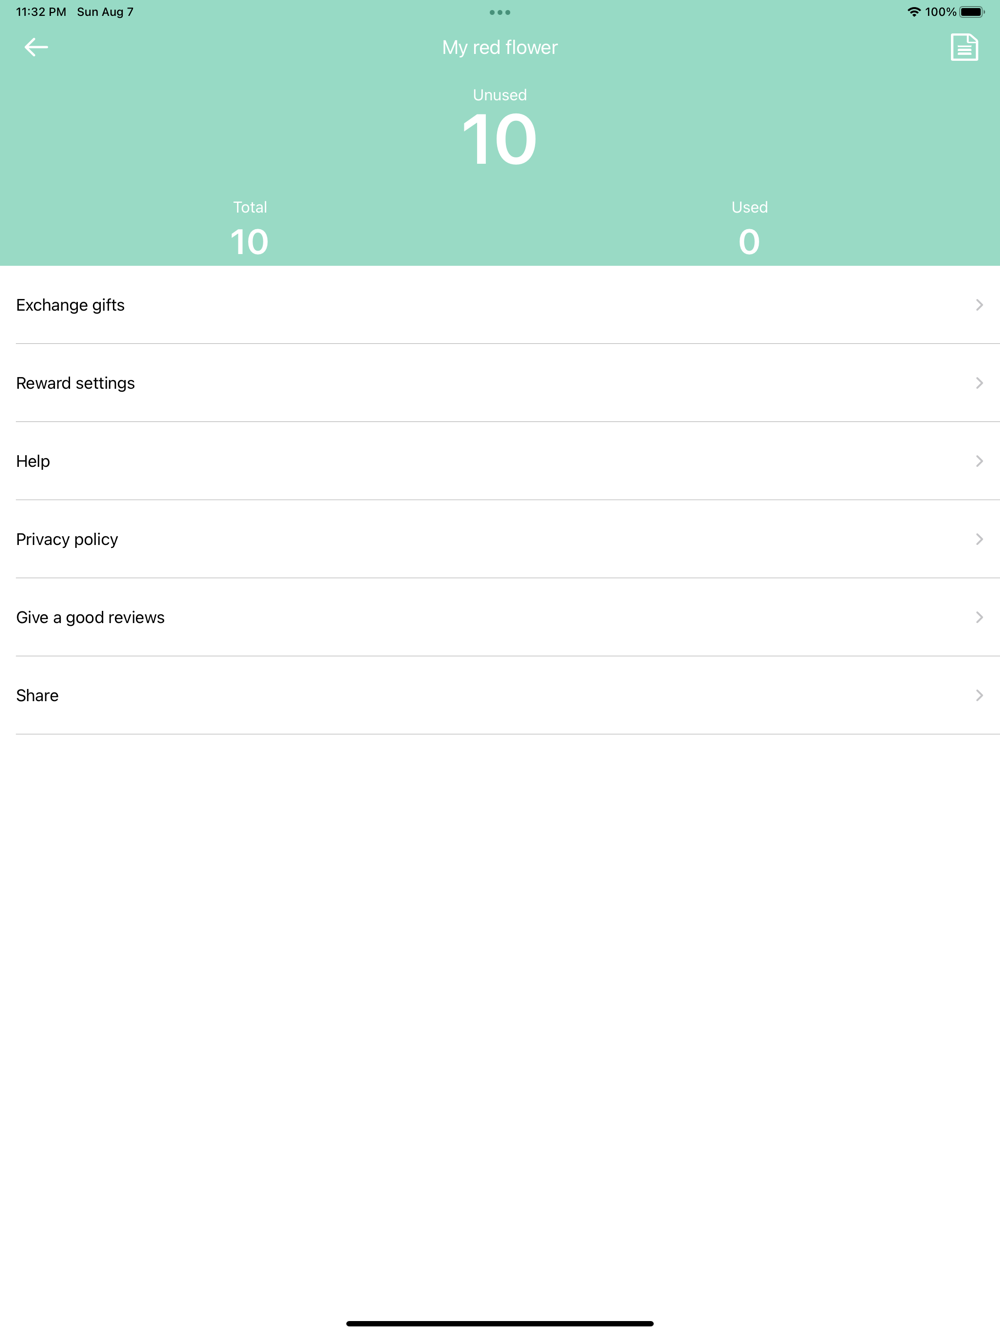The width and height of the screenshot is (1000, 1334).
Task: Tap the Share row
Action: (x=500, y=695)
